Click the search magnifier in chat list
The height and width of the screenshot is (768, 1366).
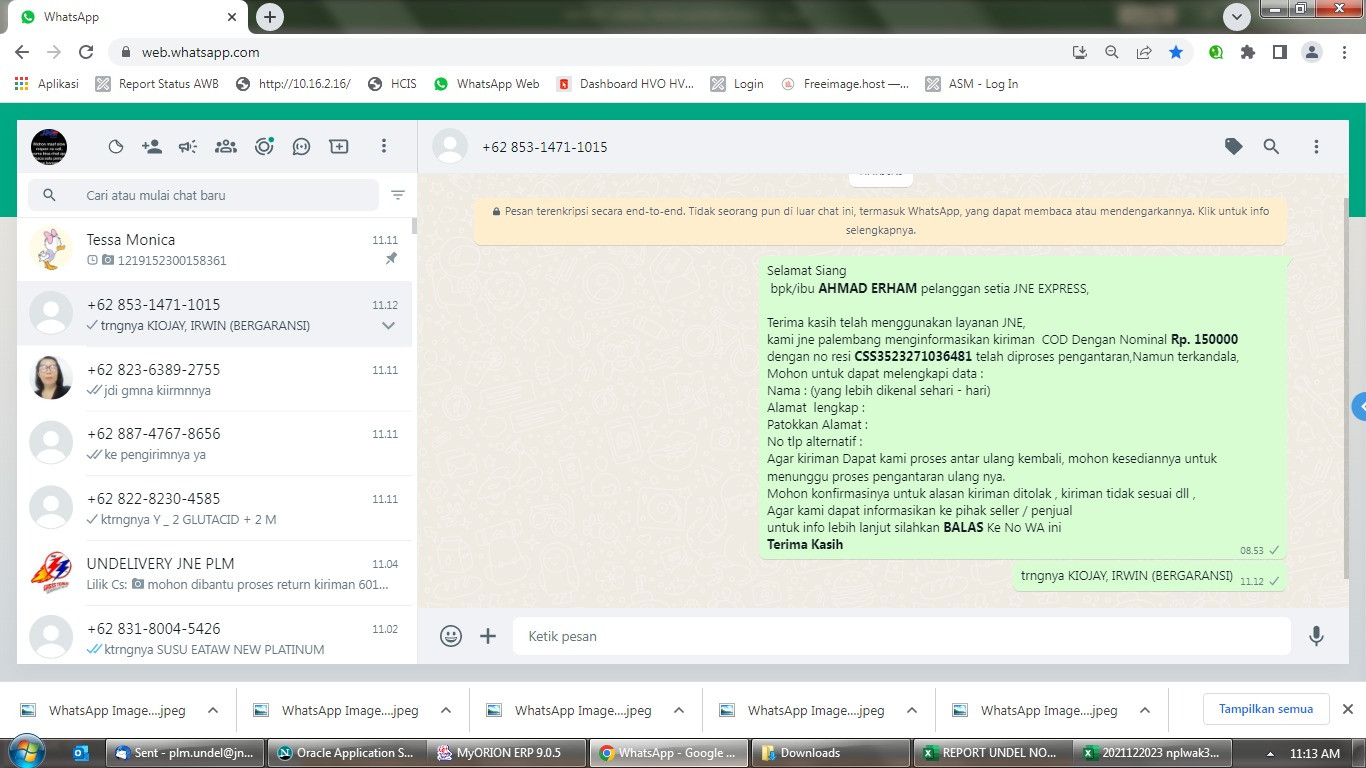(x=49, y=195)
